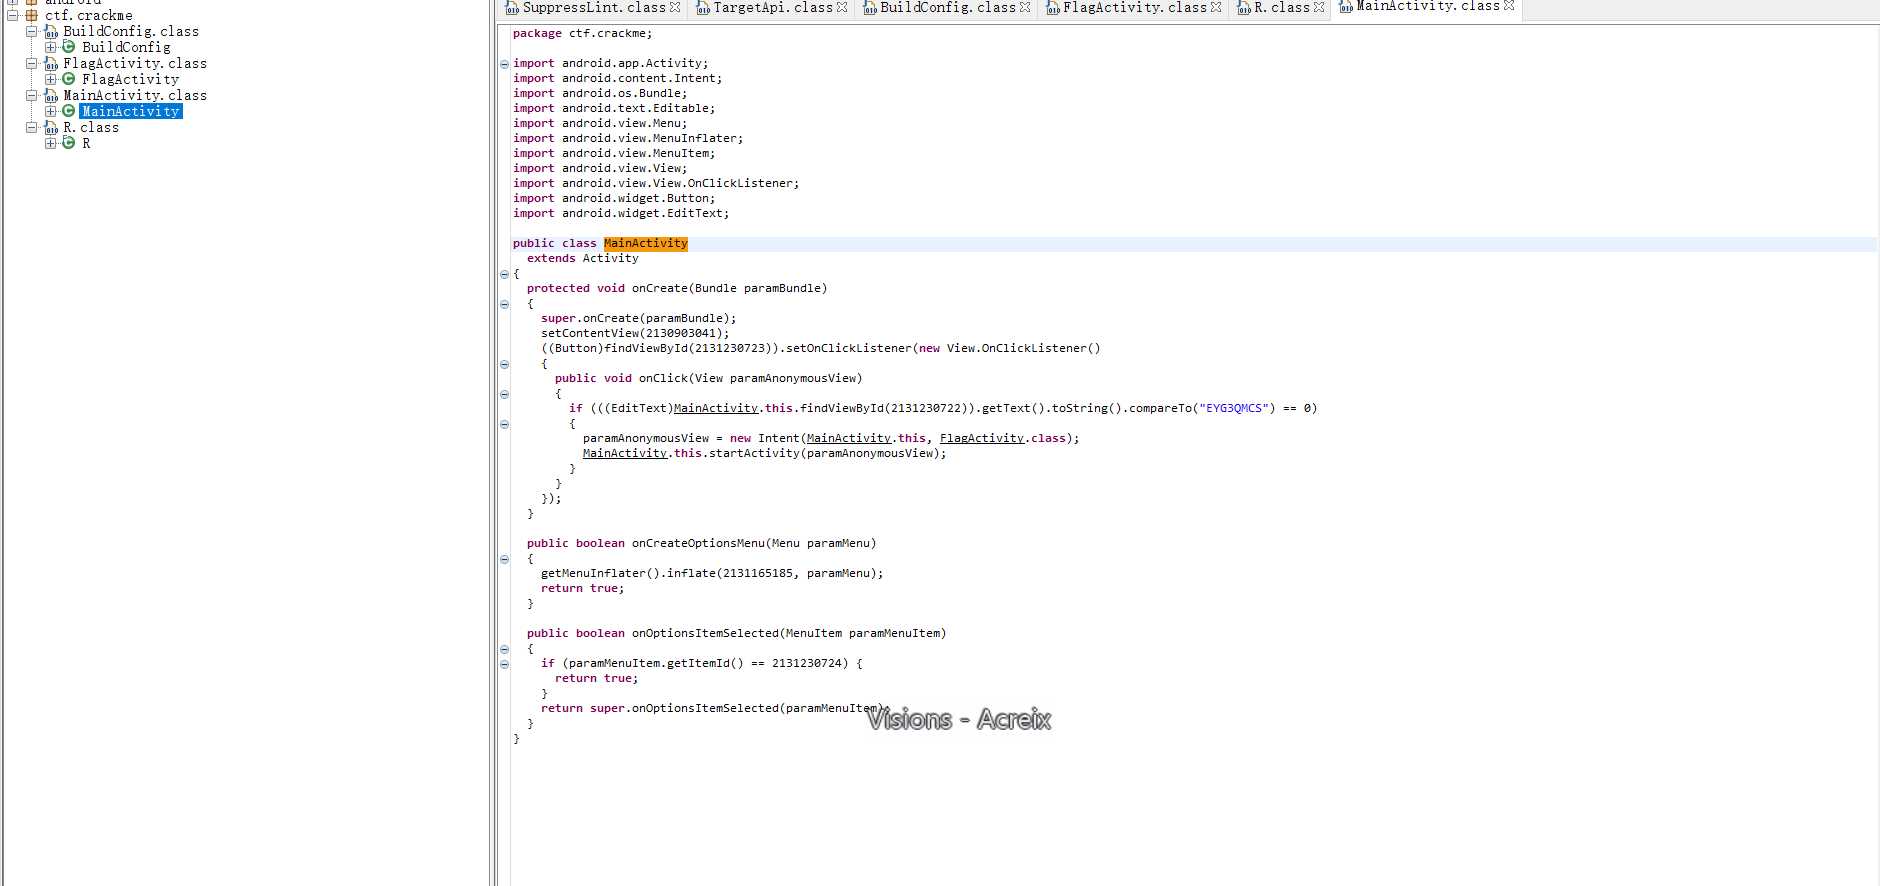Switch to the FlagActivity.class tab
The image size is (1880, 886).
click(x=1134, y=8)
